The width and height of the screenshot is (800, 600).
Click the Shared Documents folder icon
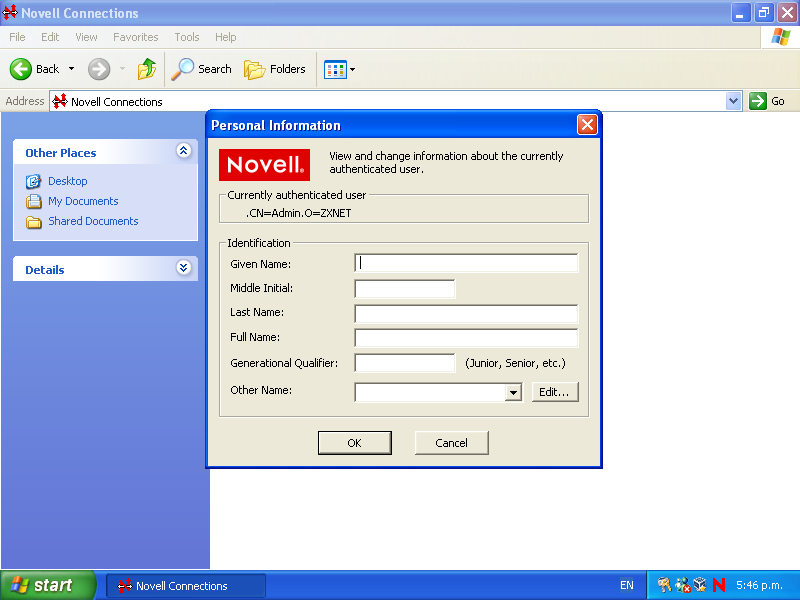point(34,222)
